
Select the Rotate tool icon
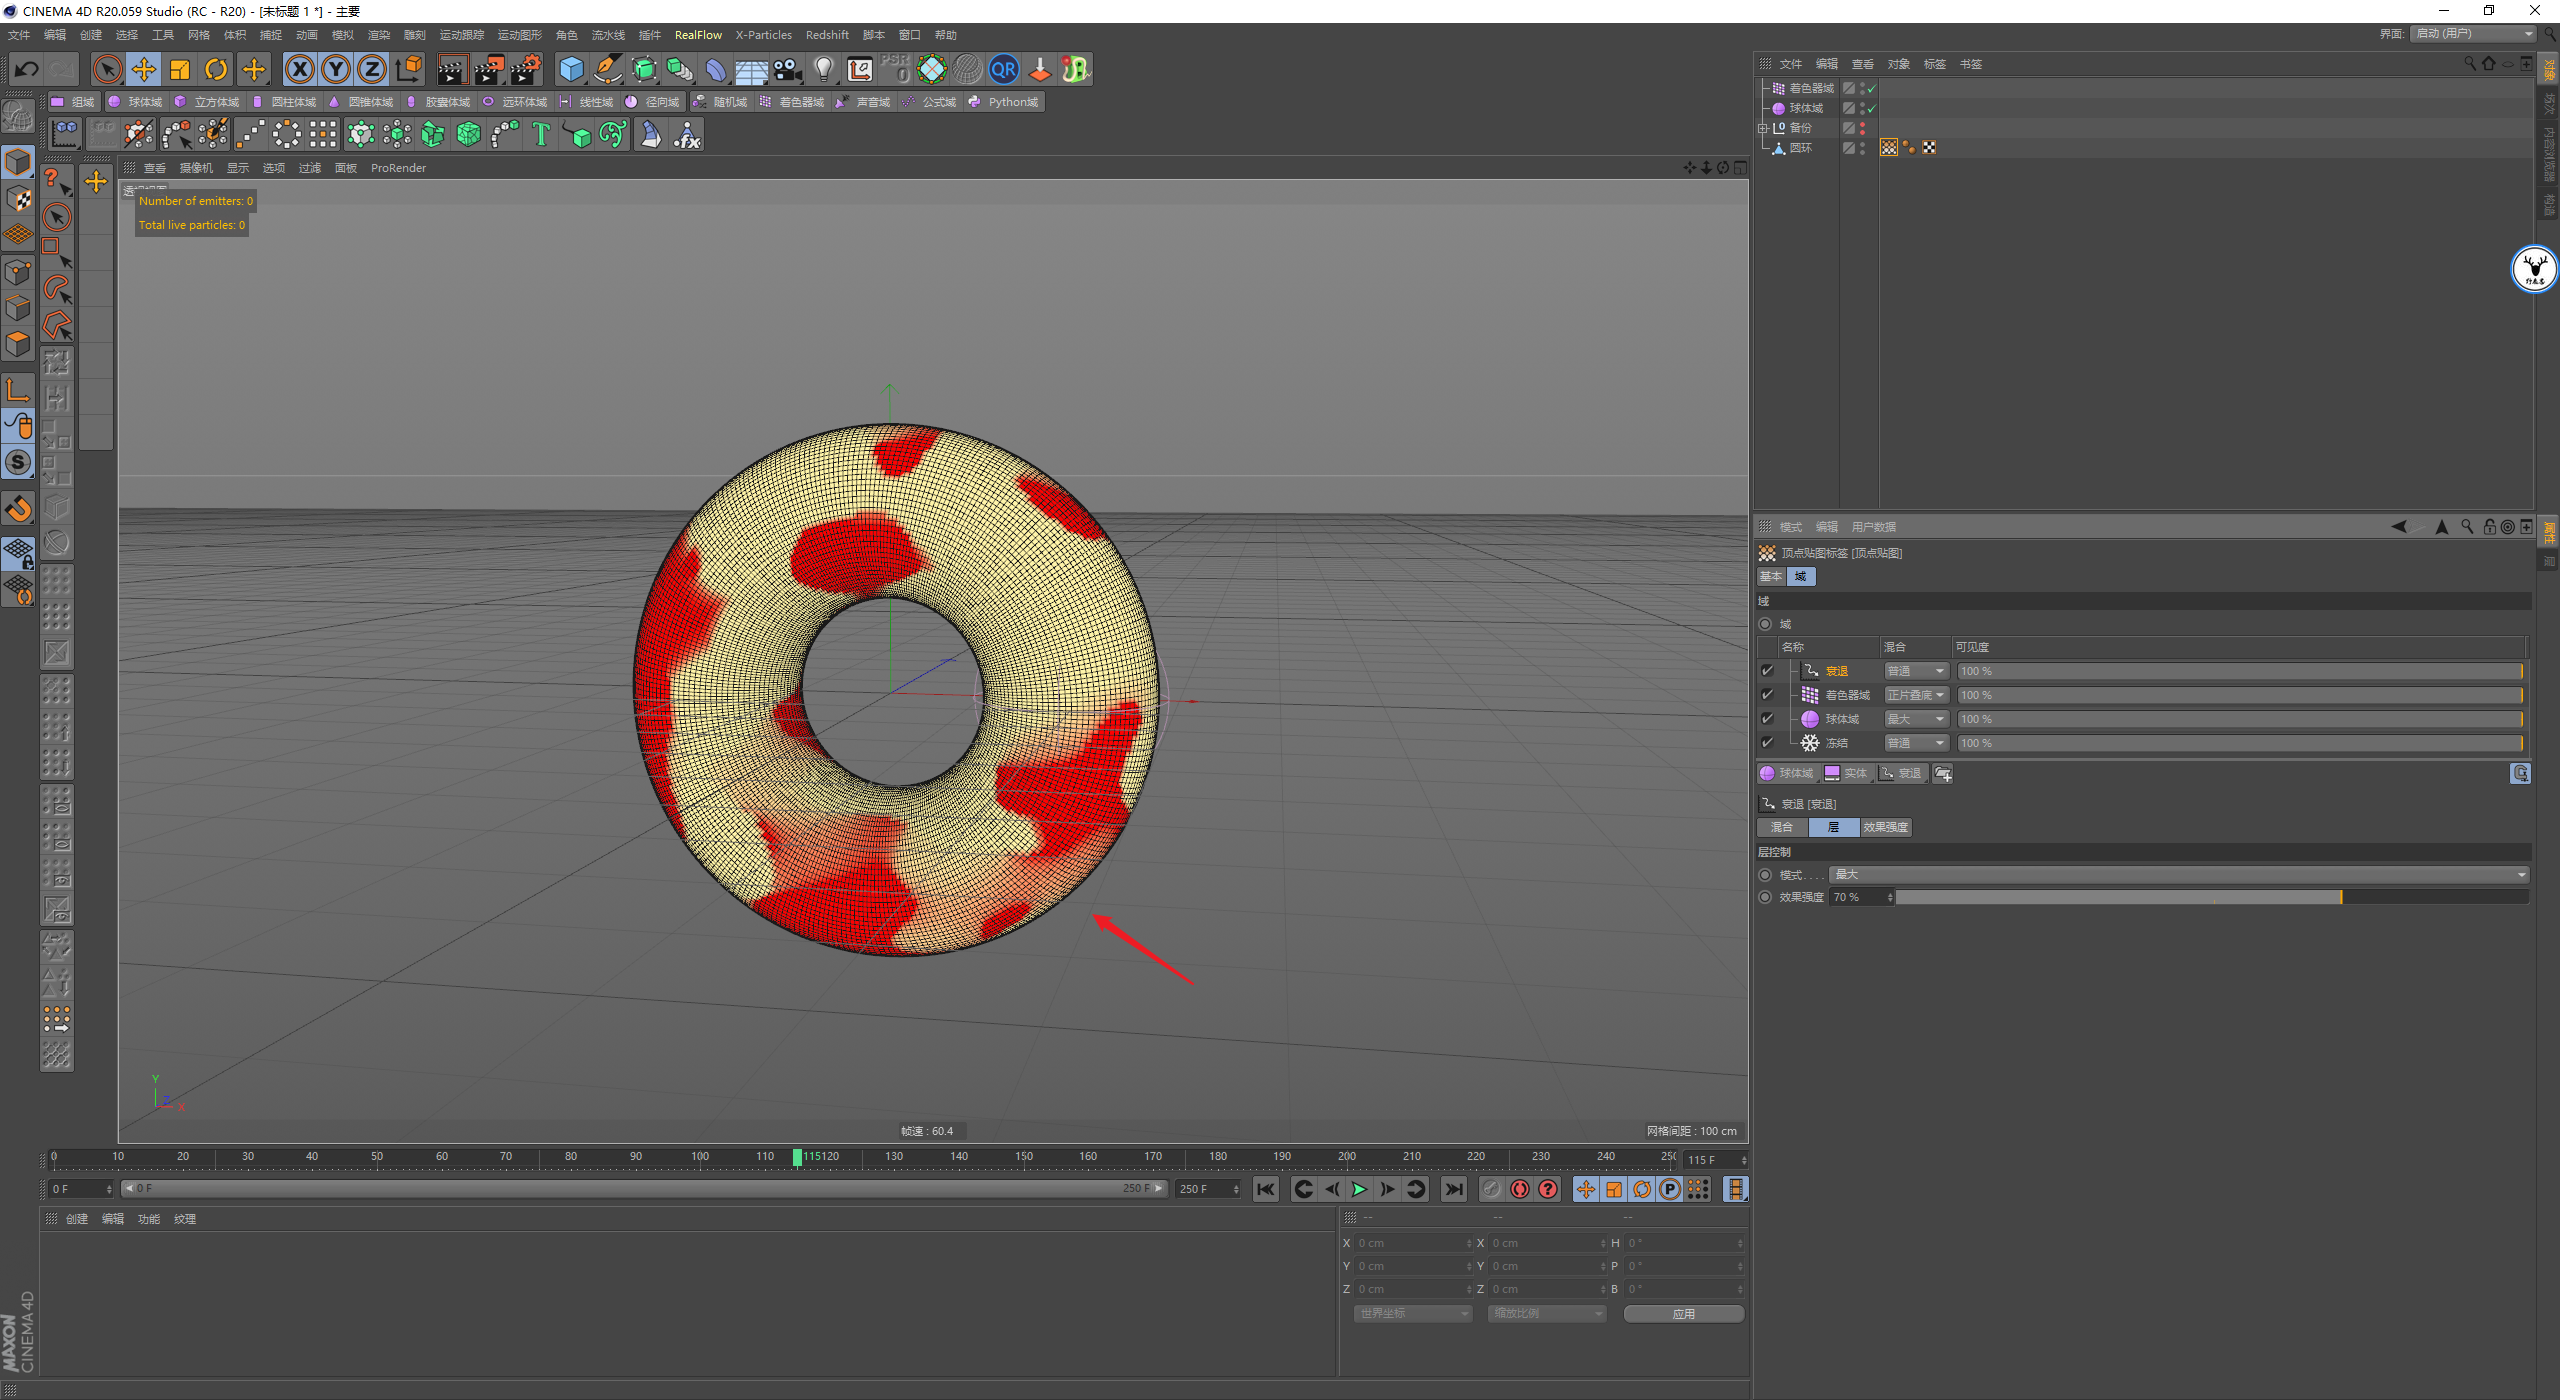216,69
